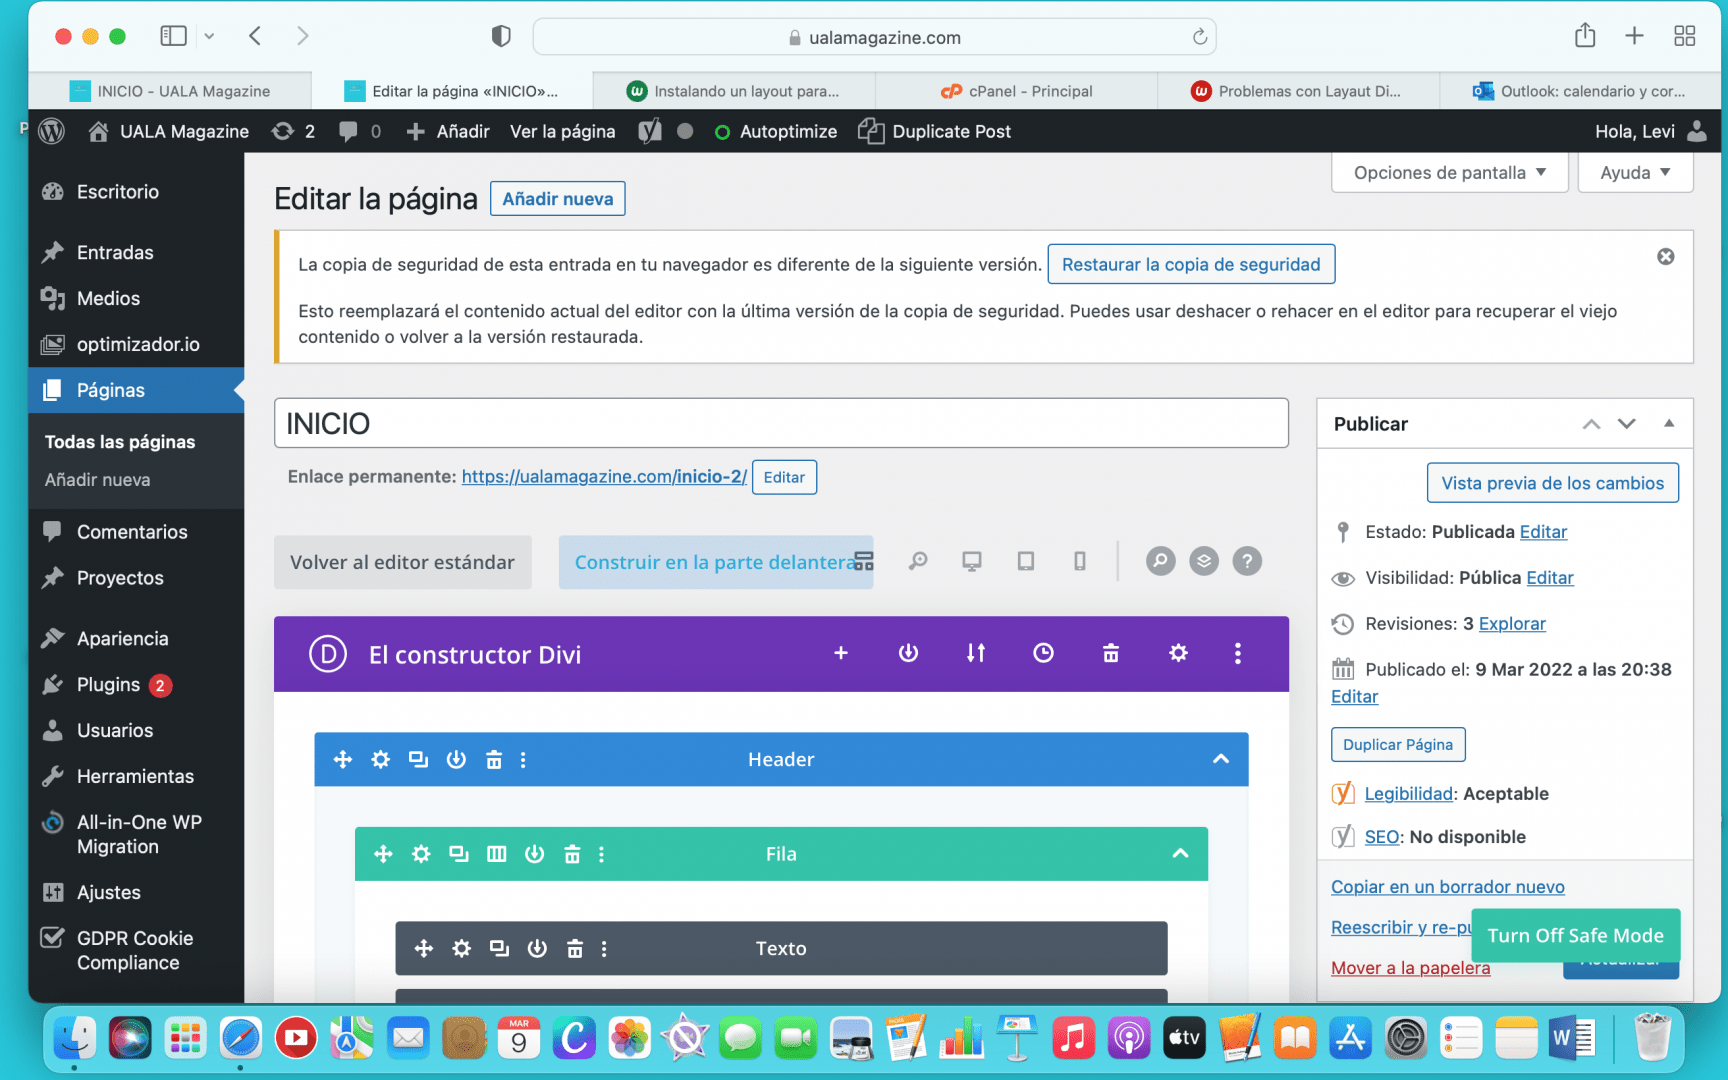1728x1080 pixels.
Task: Click Divi builder trash clear layout icon
Action: point(1110,653)
